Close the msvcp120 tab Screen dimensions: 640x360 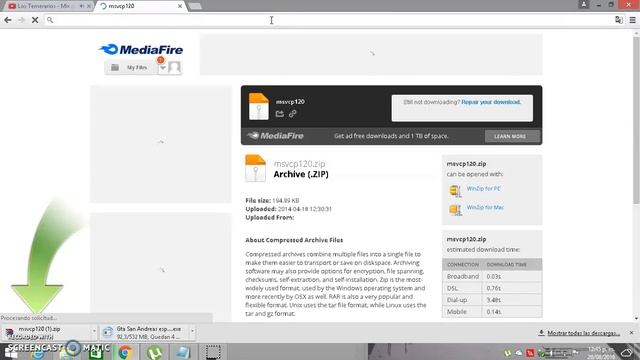pos(180,6)
